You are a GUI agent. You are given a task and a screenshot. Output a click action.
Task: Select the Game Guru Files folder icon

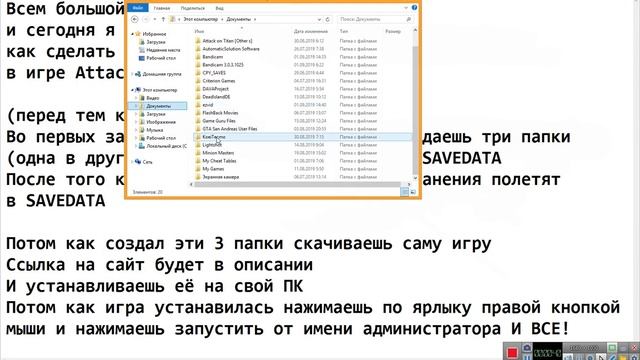(198, 121)
